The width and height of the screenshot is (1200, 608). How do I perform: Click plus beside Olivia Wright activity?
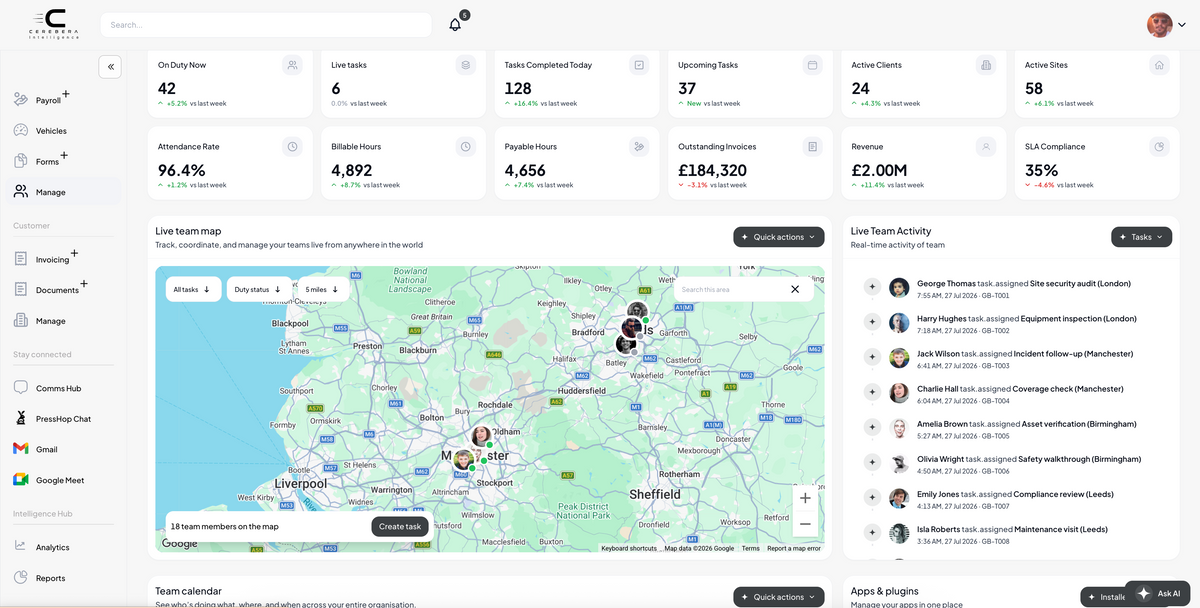click(872, 462)
